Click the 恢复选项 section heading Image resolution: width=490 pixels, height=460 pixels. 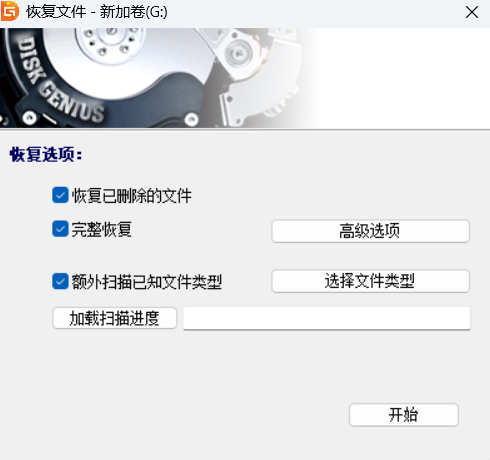46,155
